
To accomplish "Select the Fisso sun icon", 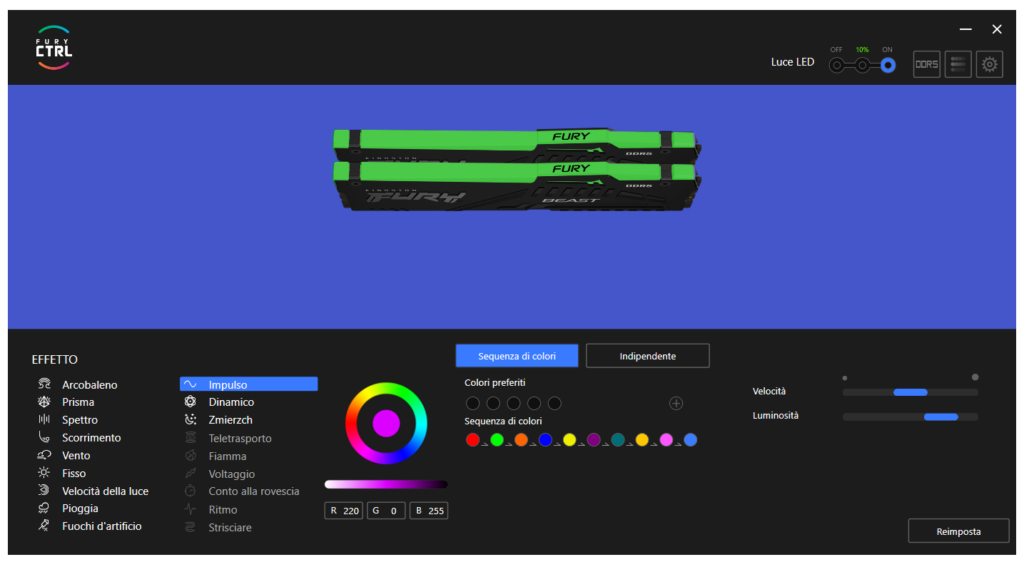I will [x=44, y=473].
